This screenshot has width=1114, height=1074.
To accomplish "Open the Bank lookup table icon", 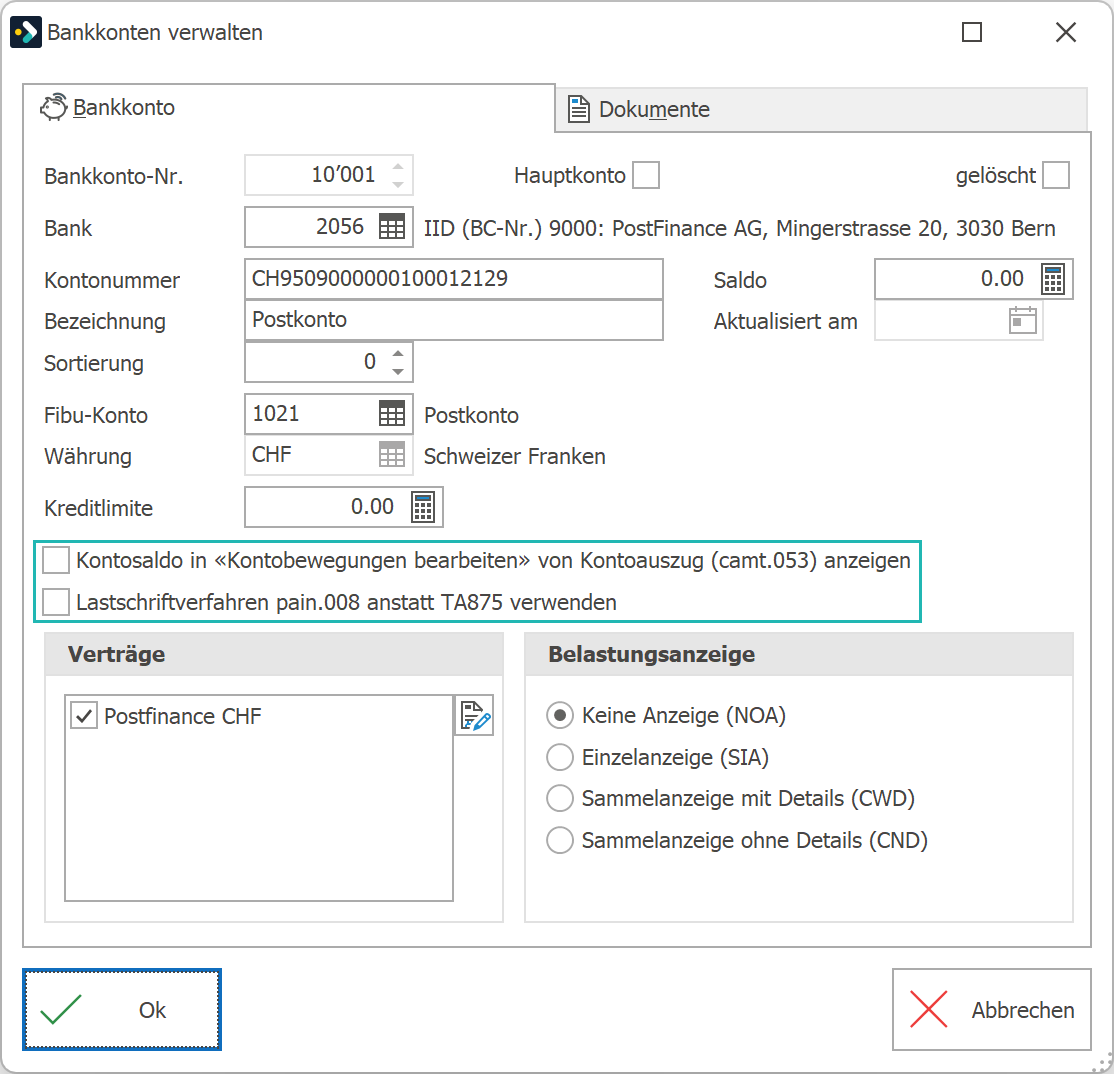I will click(391, 227).
